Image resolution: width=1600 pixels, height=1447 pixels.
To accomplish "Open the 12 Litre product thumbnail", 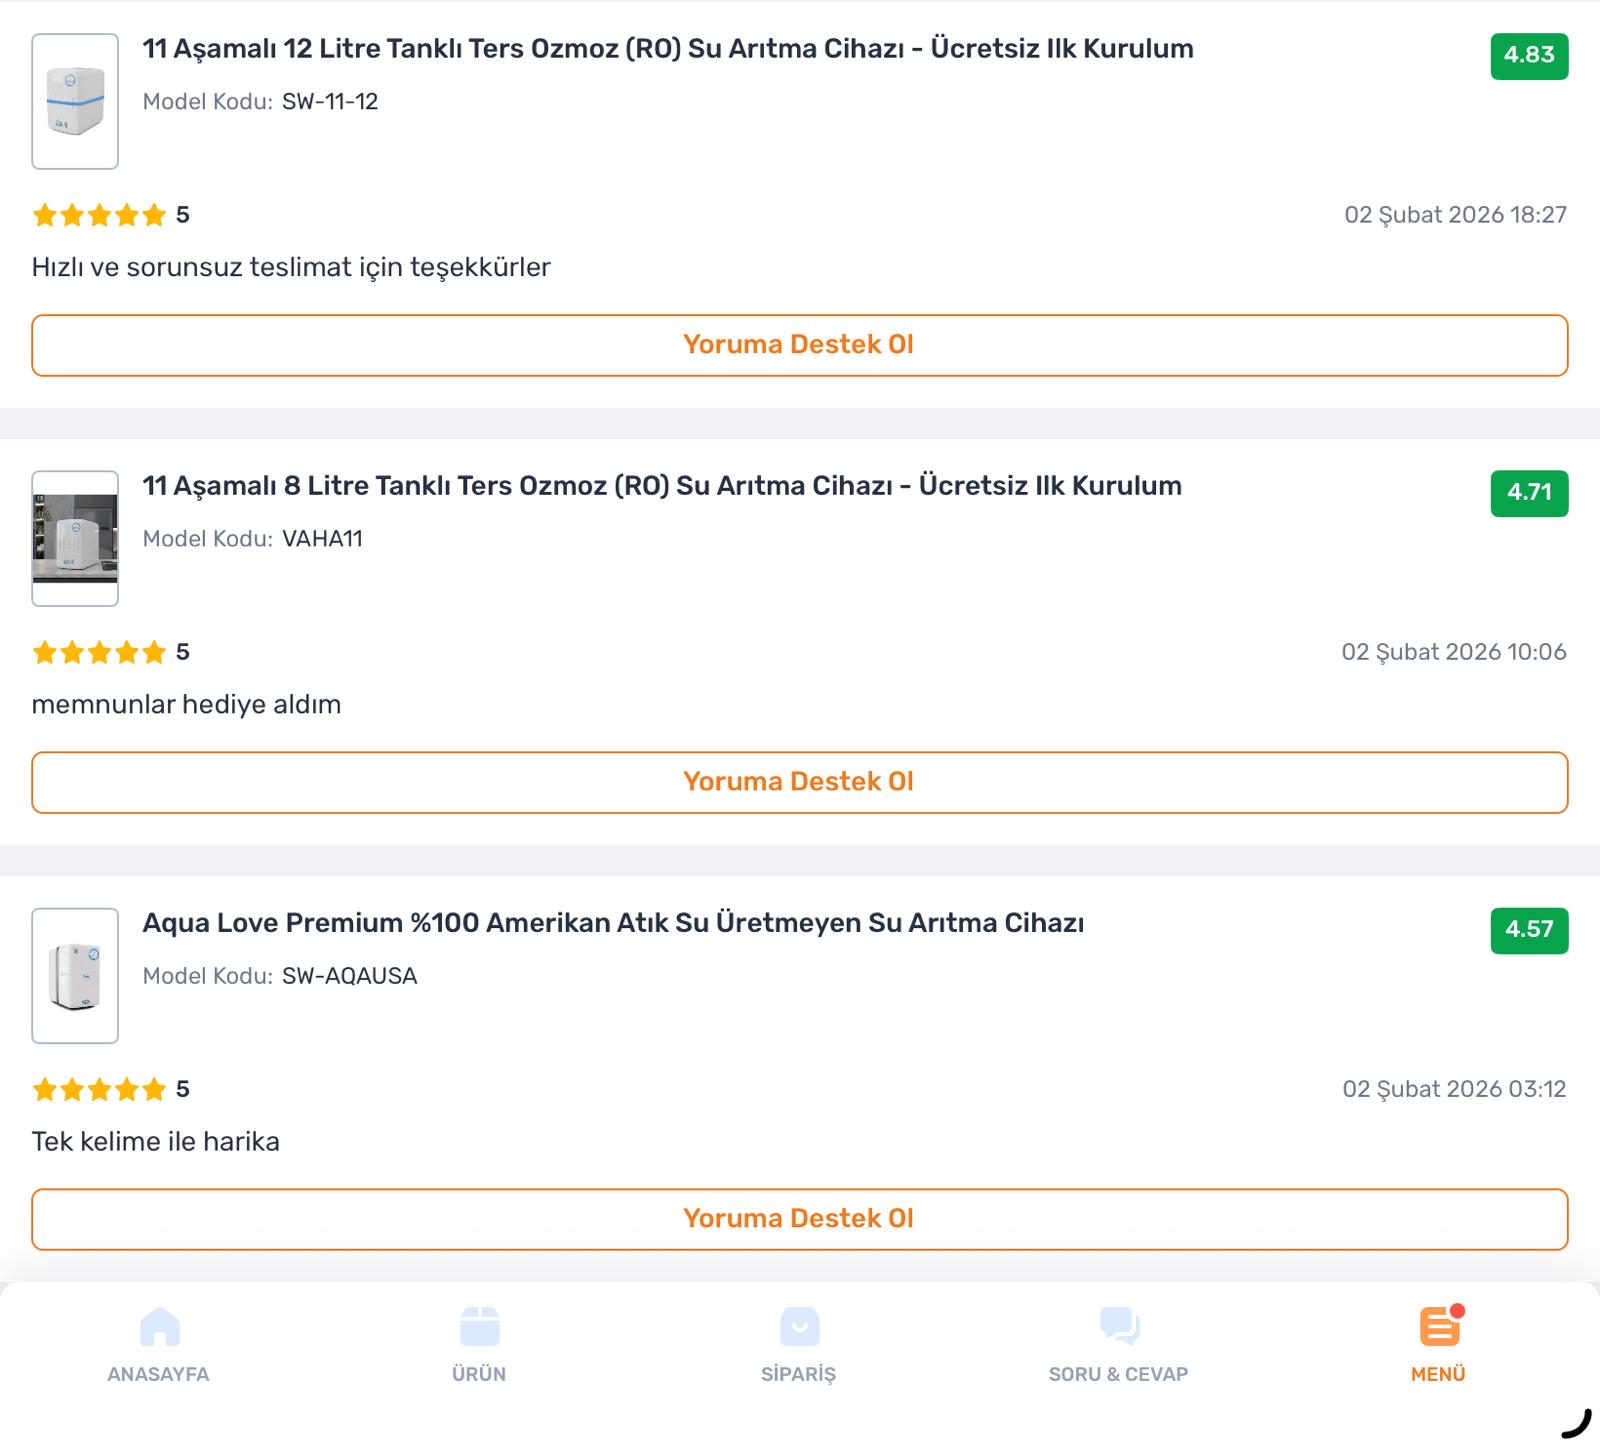I will tap(75, 101).
